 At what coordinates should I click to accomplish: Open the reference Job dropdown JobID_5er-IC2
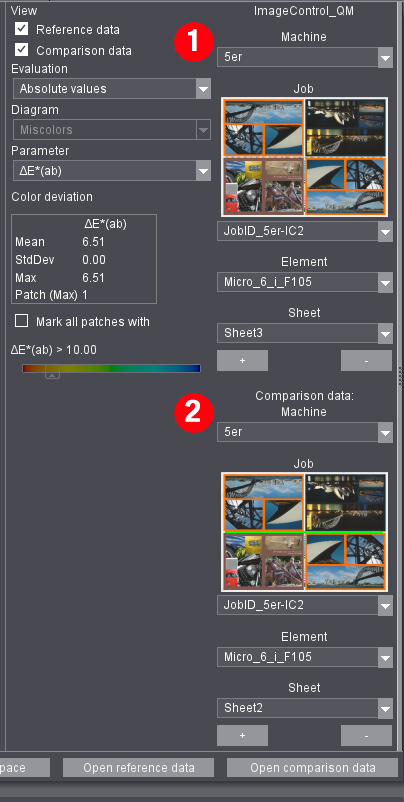pos(305,231)
